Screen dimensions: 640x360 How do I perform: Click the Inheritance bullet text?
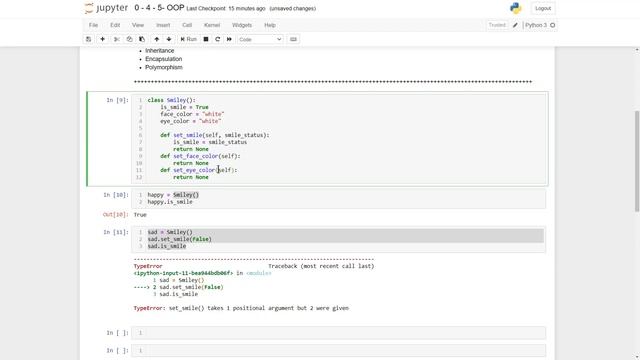click(x=160, y=51)
